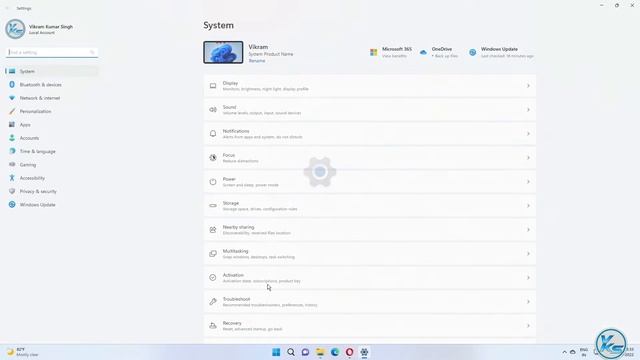Open the weather widget on taskbar
The image size is (640, 360).
[22, 352]
